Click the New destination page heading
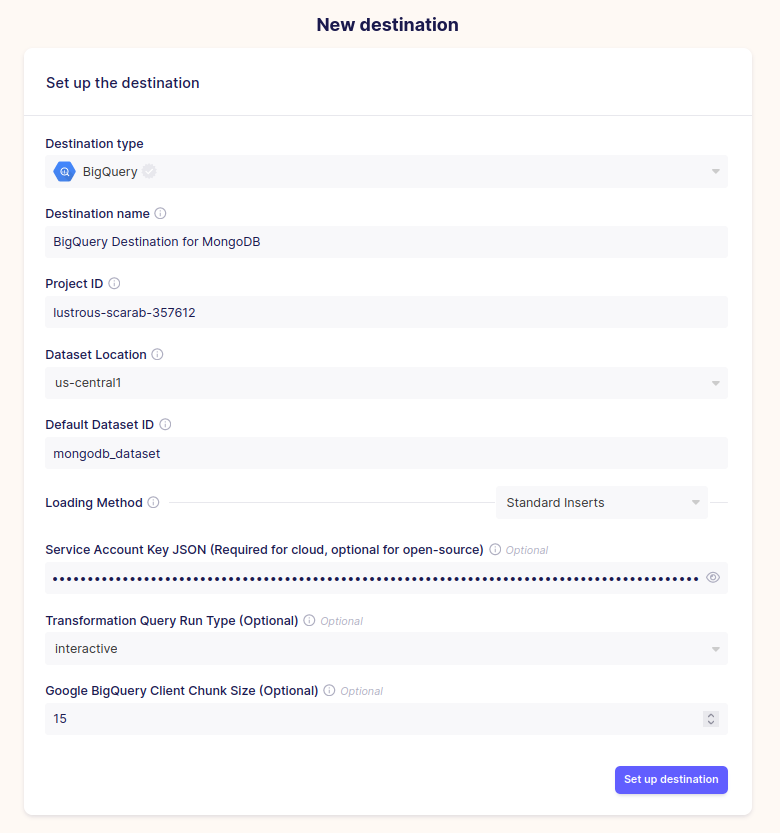 (388, 24)
